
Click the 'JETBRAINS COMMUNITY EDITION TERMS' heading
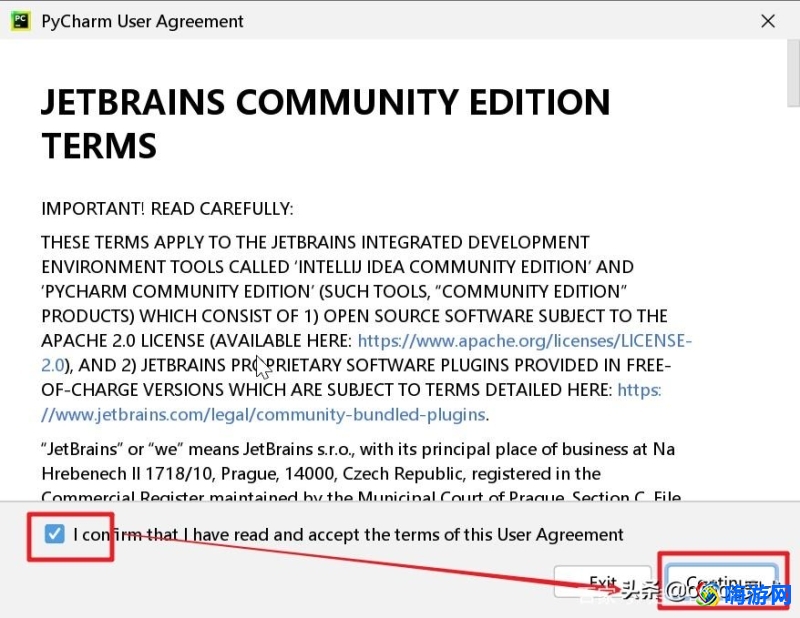(326, 123)
